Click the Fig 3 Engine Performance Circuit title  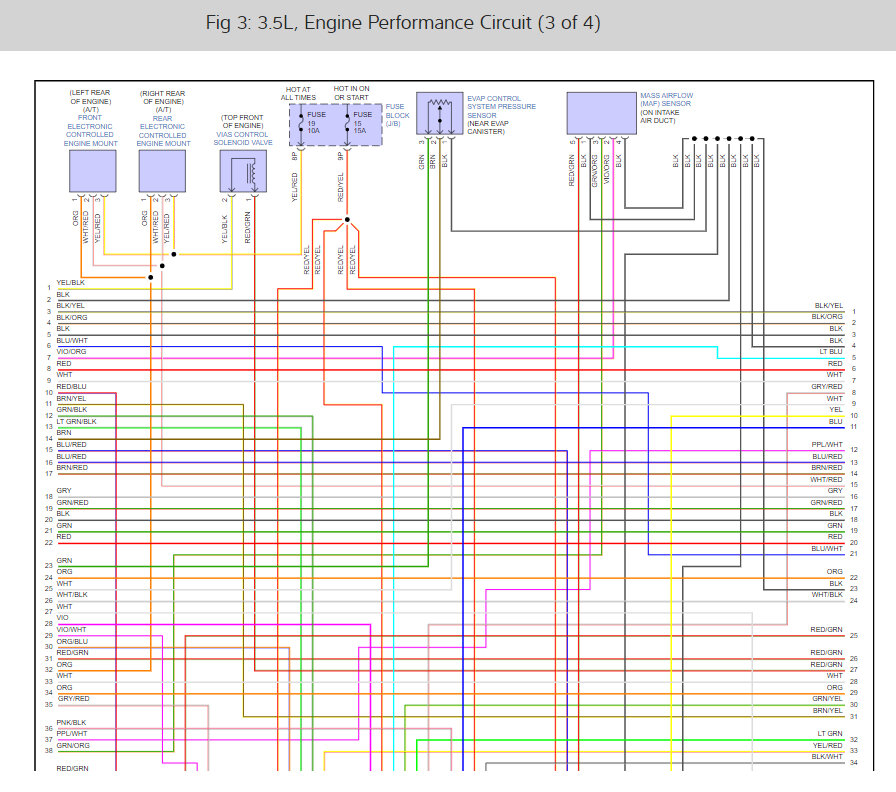pos(403,23)
